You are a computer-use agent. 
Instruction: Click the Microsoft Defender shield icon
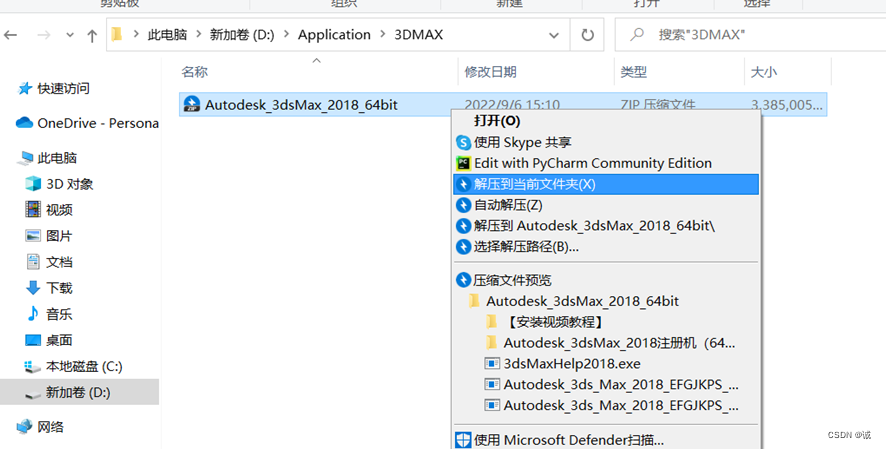(x=463, y=440)
